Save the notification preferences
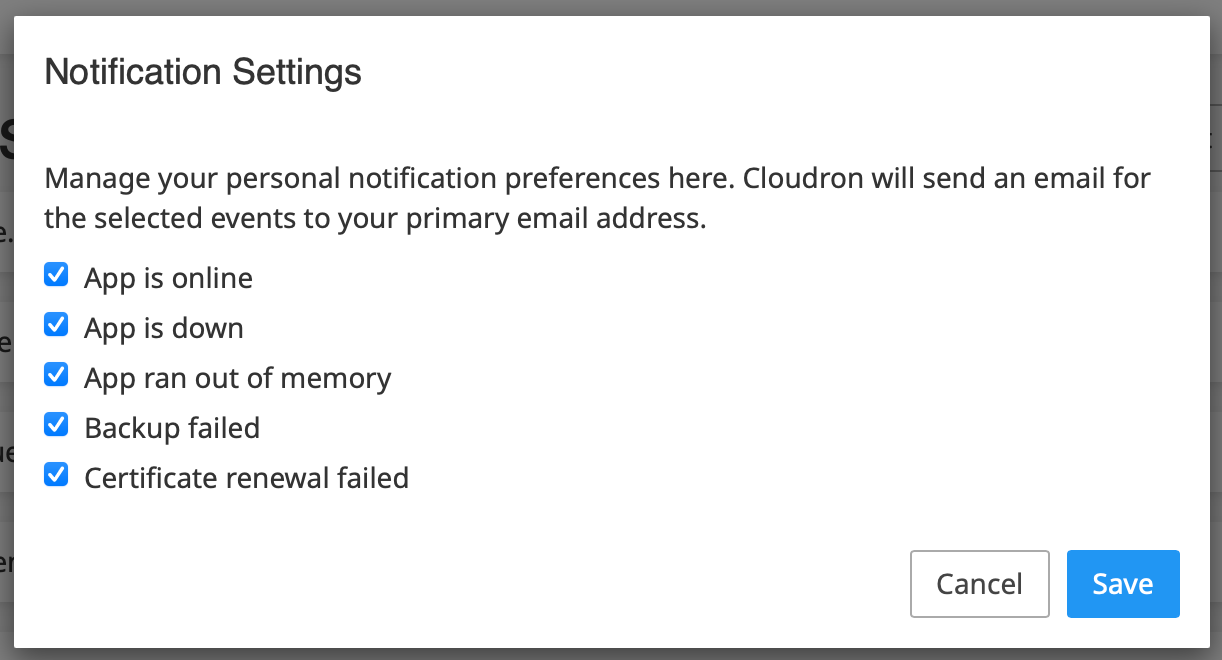The width and height of the screenshot is (1222, 660). coord(1123,584)
